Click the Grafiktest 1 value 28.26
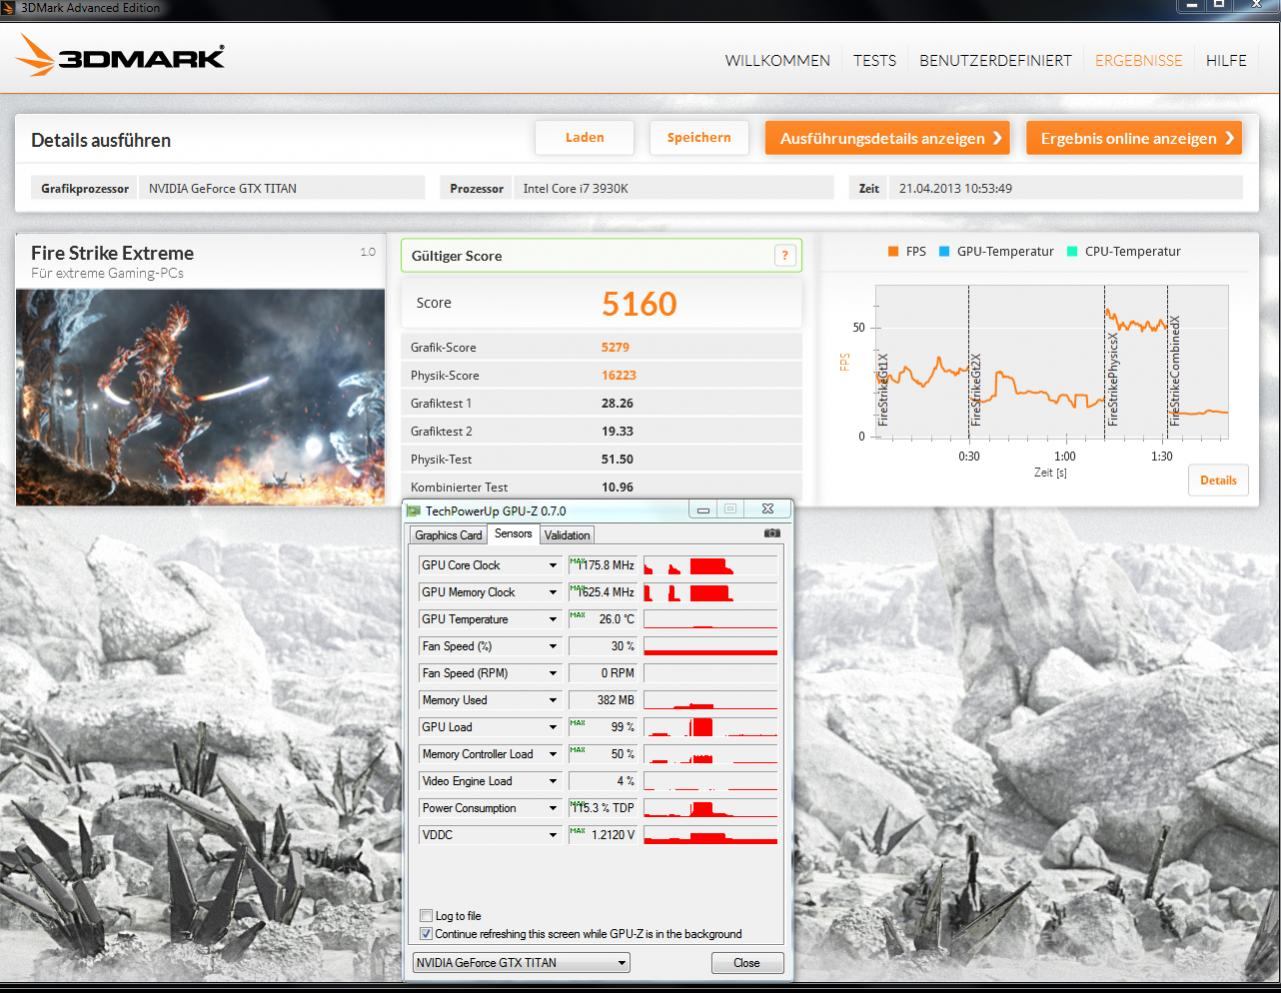 point(617,404)
